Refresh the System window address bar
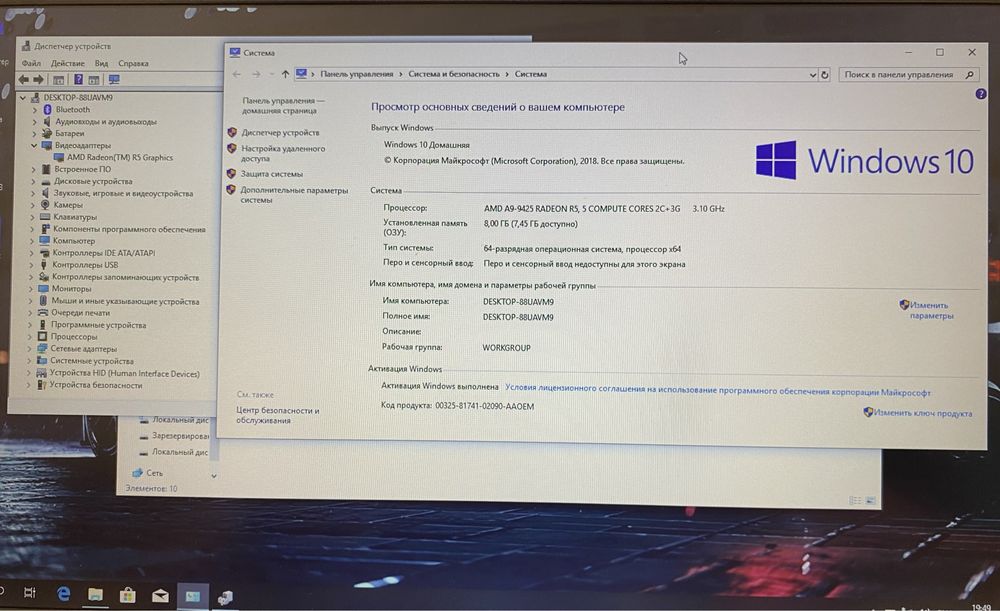Screen dimensions: 1000x611 [x=825, y=75]
